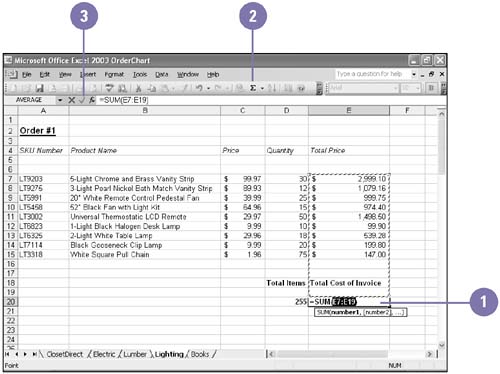Click the Undo arrow icon
The image size is (500, 374).
[199, 88]
